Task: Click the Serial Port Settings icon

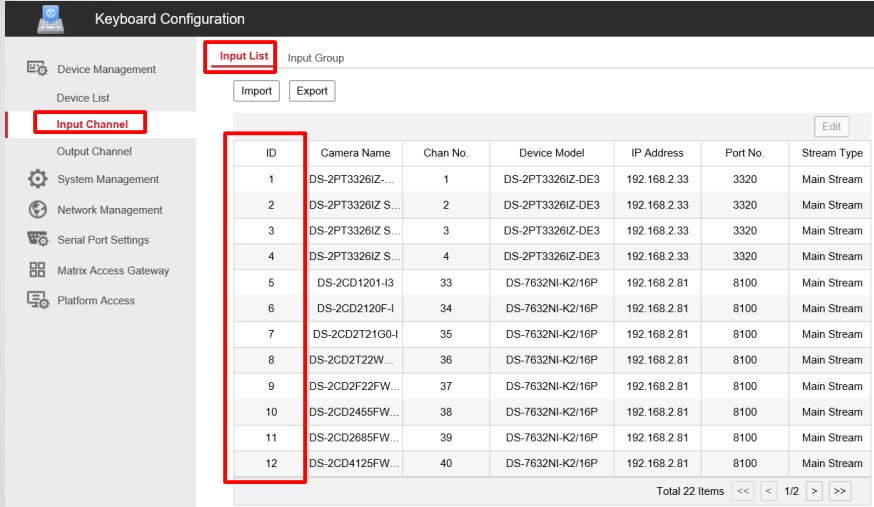Action: 37,240
